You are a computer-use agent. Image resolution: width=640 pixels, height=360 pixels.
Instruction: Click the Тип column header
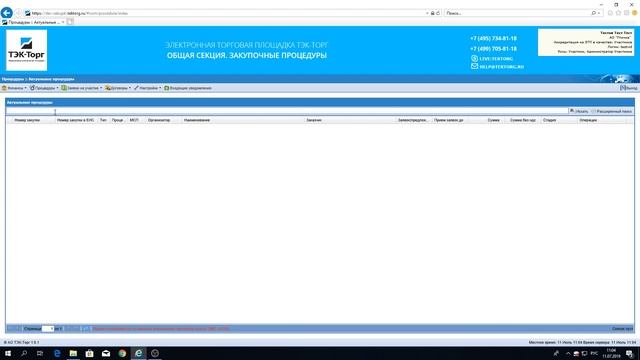click(x=104, y=120)
